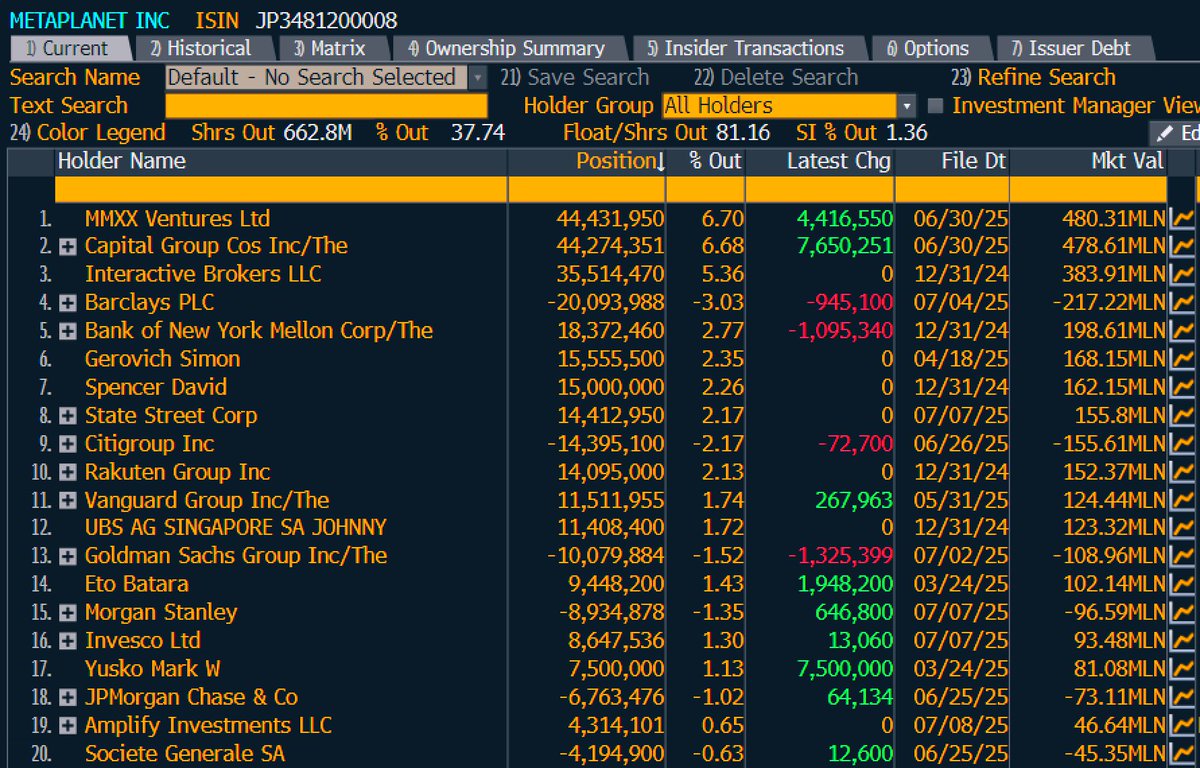Screen dimensions: 1200x768
Task: Expand Morgan Stanley holder row
Action: tap(68, 613)
